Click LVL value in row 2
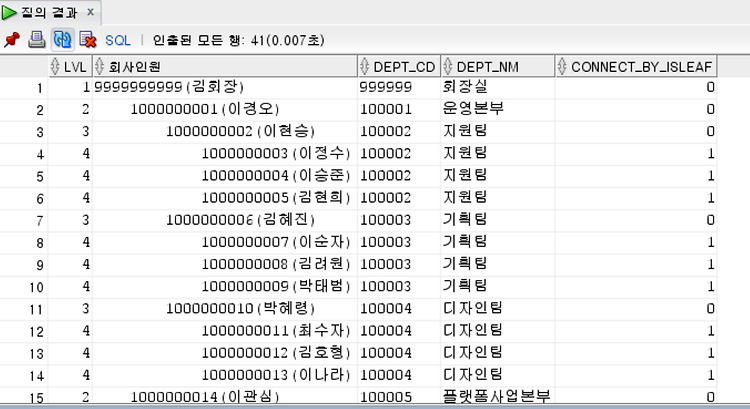The image size is (750, 409). pos(70,109)
